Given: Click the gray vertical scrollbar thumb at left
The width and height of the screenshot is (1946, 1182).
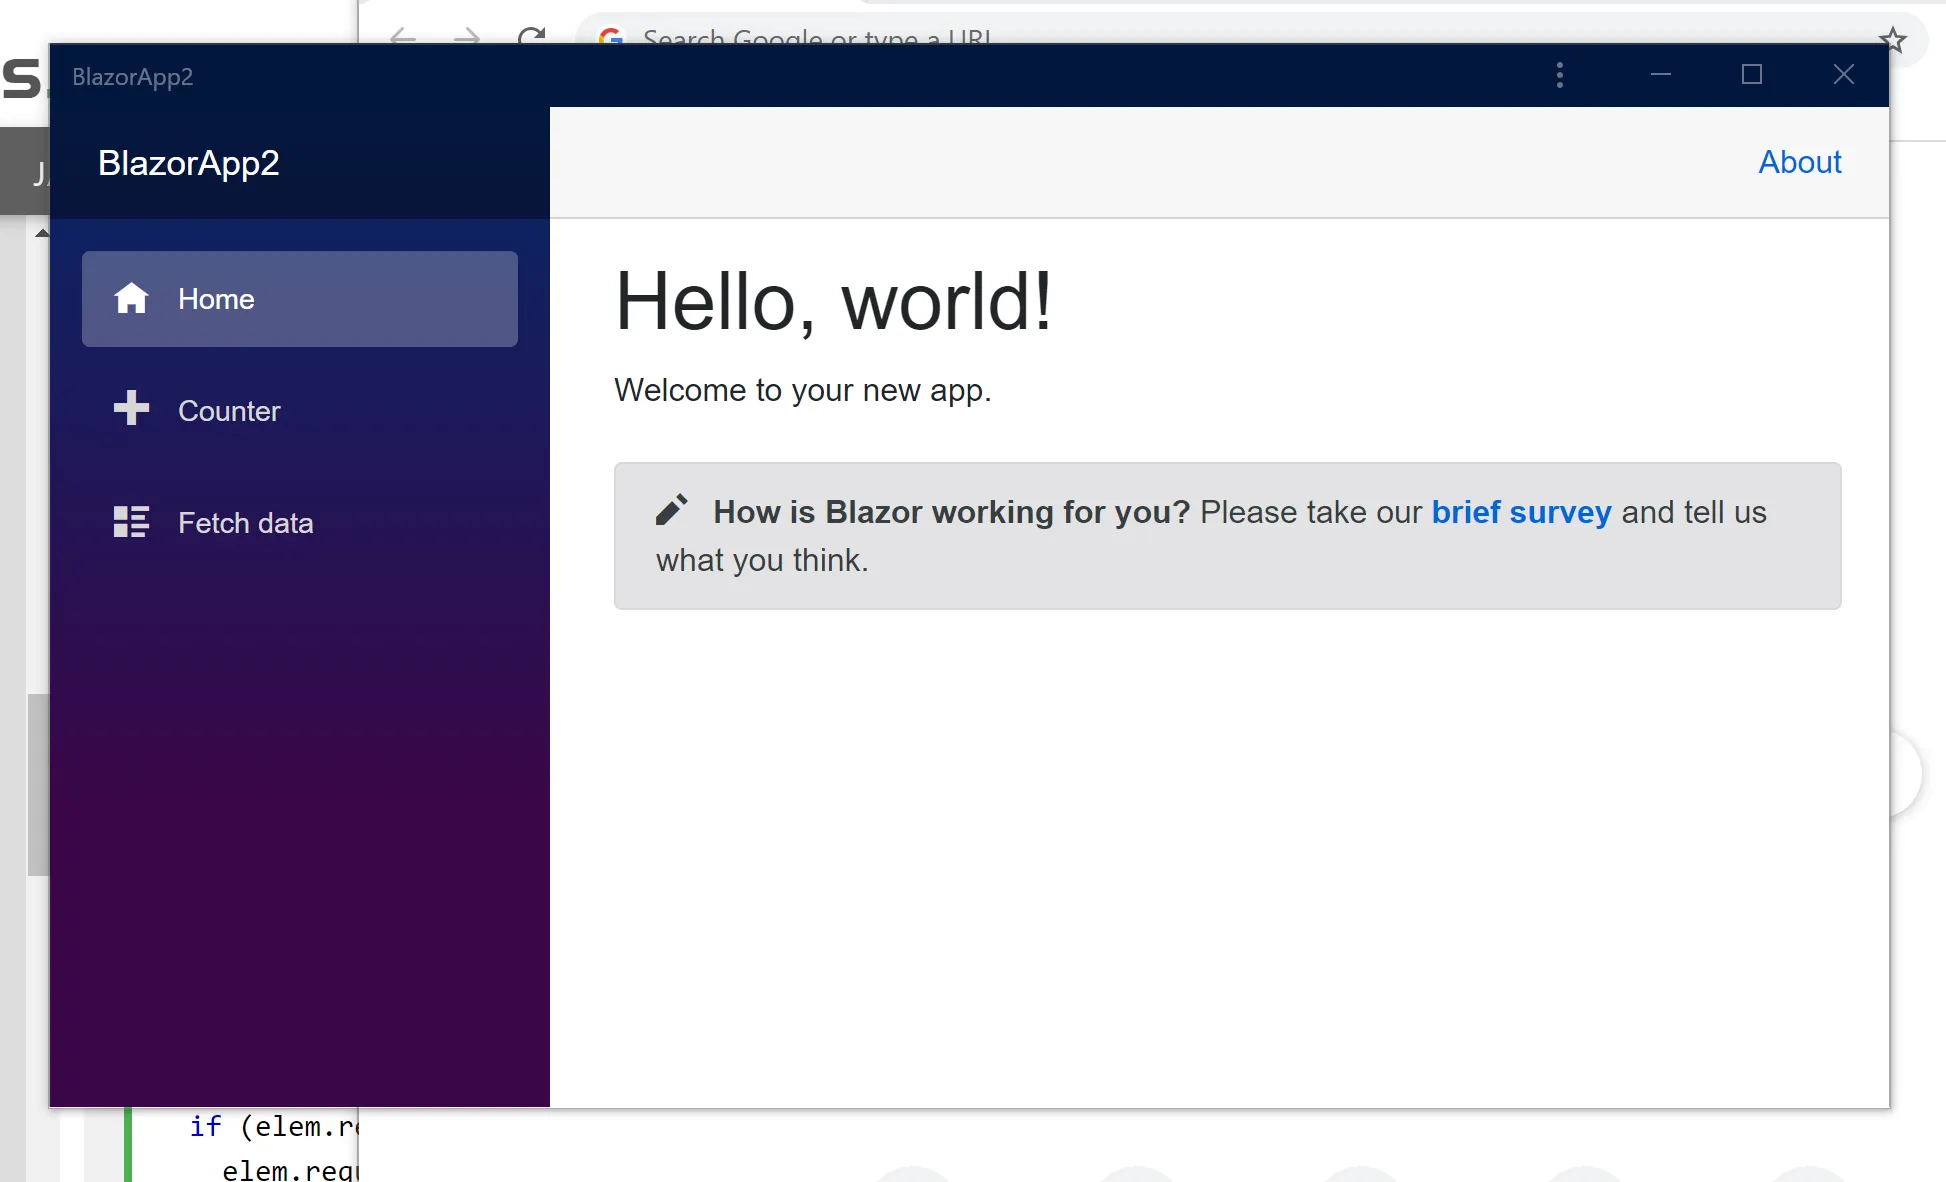Looking at the screenshot, I should coord(38,784).
